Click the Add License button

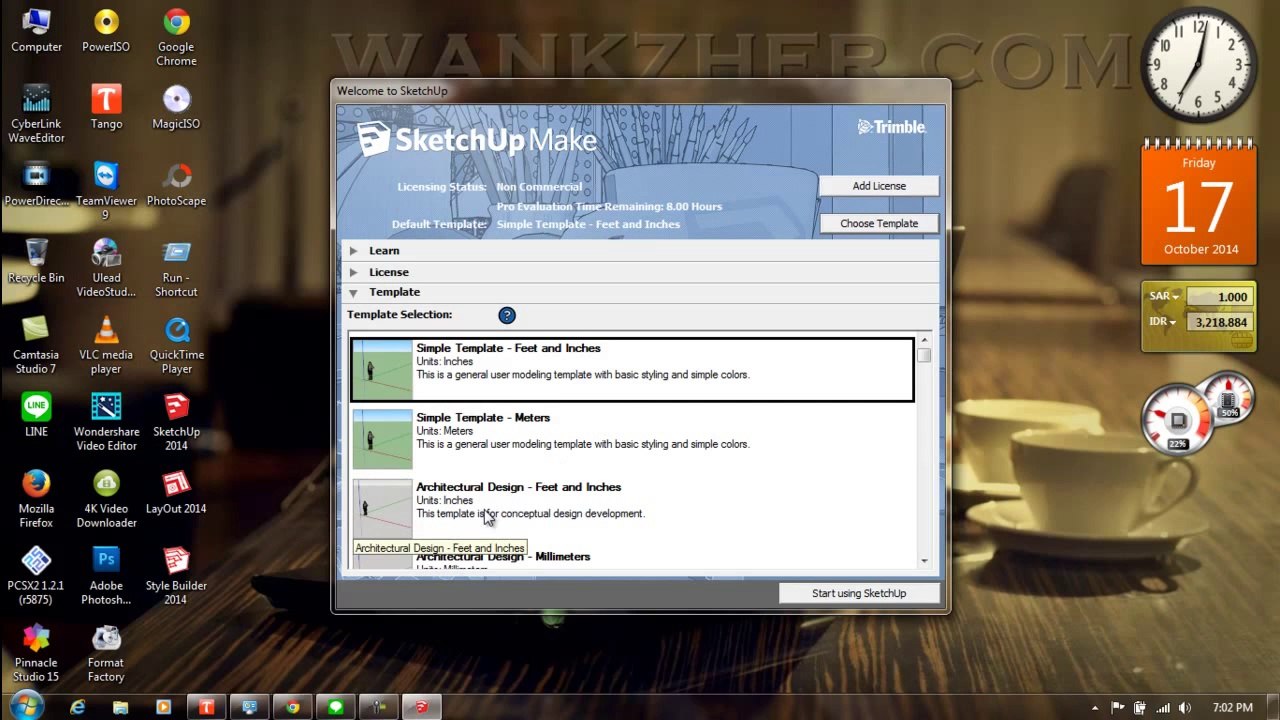[879, 186]
